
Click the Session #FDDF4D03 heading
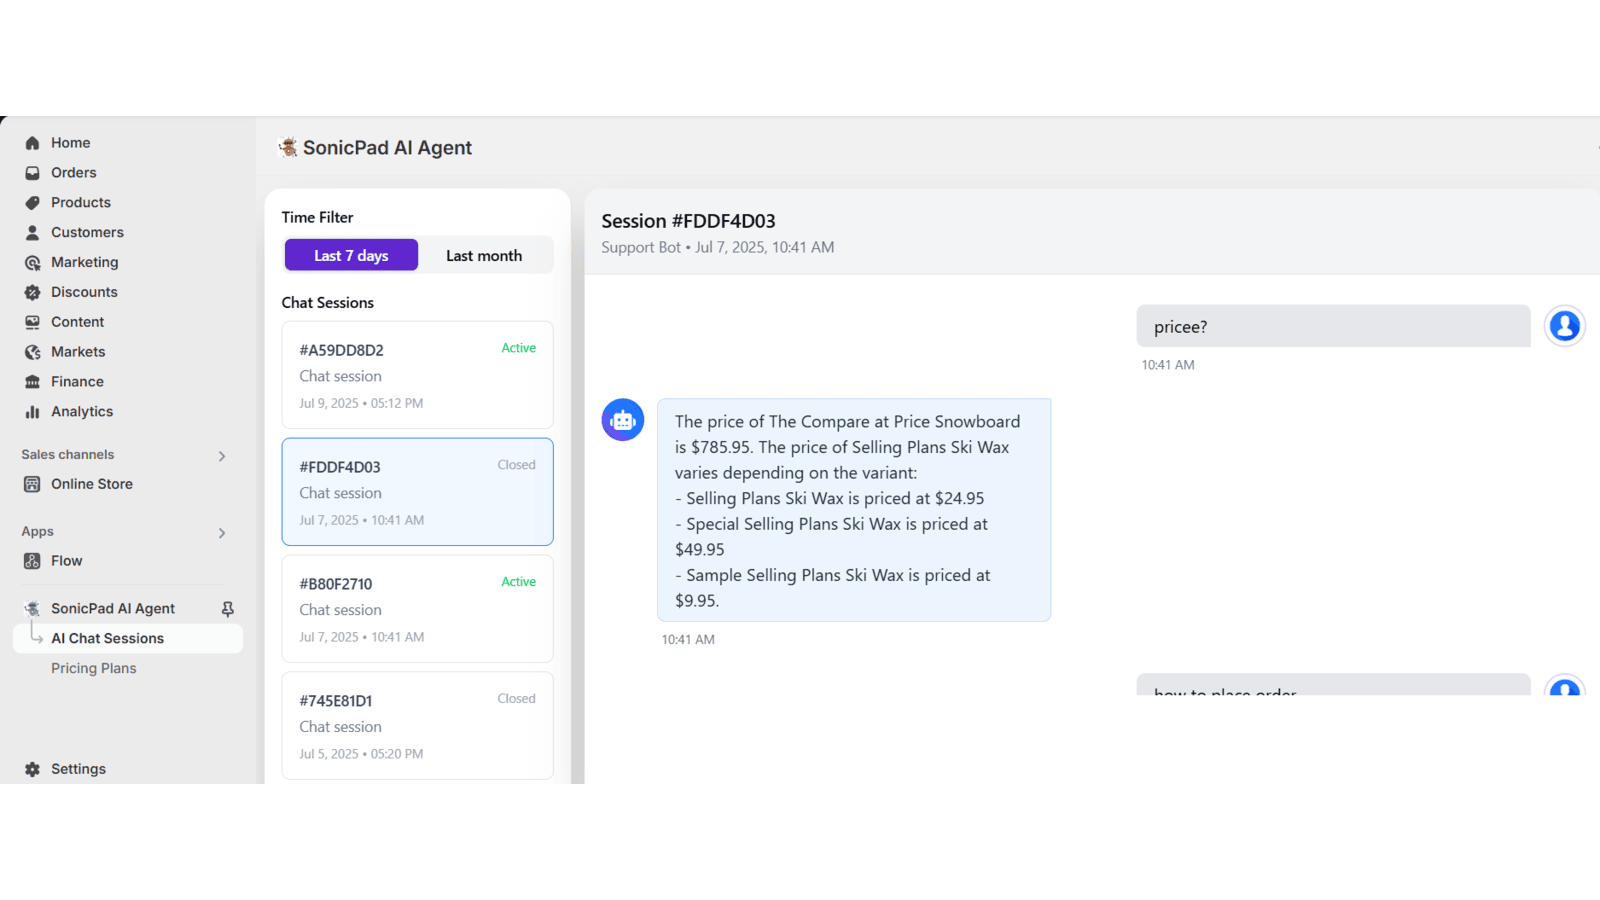pyautogui.click(x=688, y=221)
